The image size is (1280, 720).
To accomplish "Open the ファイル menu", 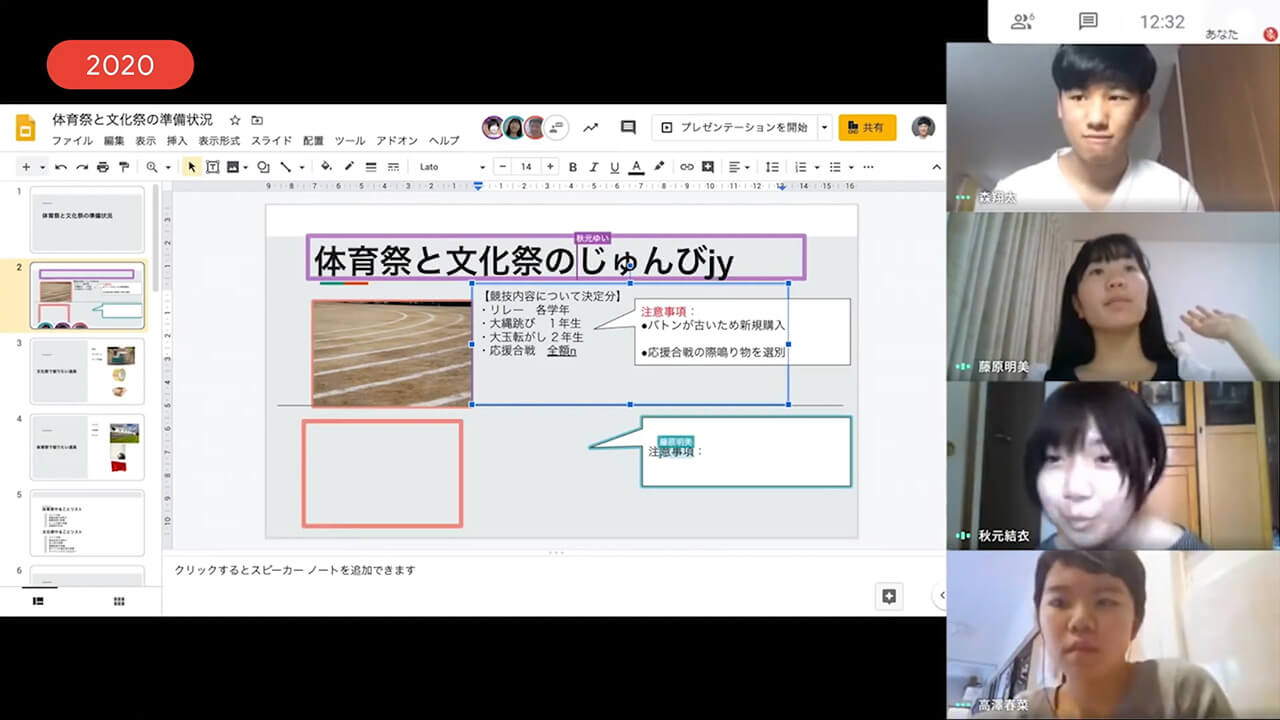I will pyautogui.click(x=72, y=141).
